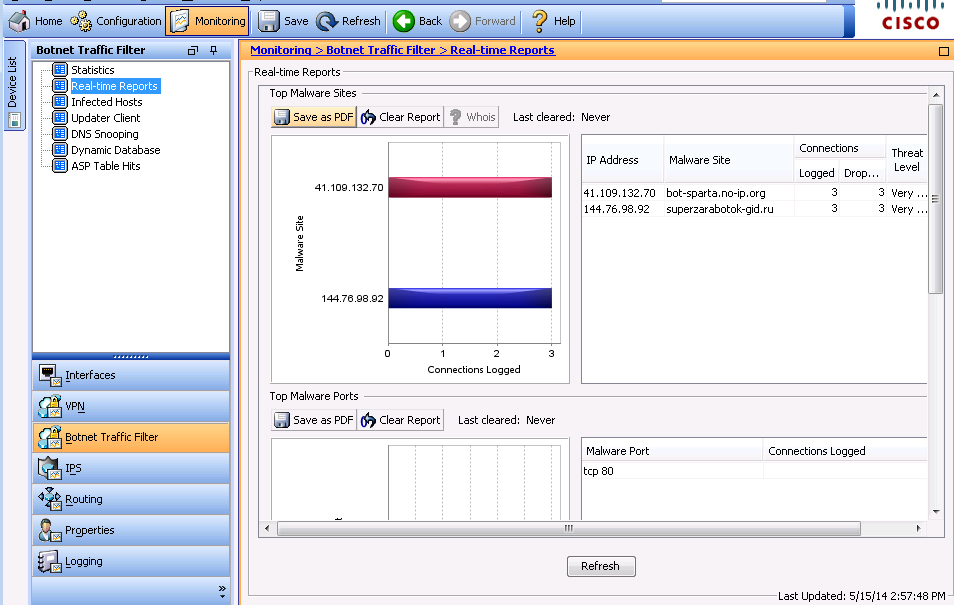Expand more navigation panes with the chevron
Viewport: 954px width, 605px height.
(x=222, y=591)
